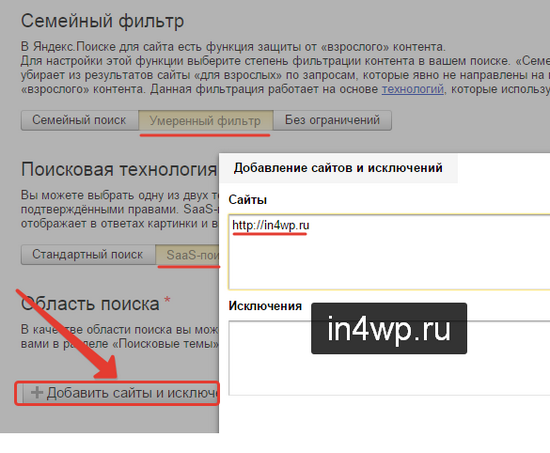Focus the Исключения text area
Viewport: 550px width, 453px height.
tap(389, 358)
